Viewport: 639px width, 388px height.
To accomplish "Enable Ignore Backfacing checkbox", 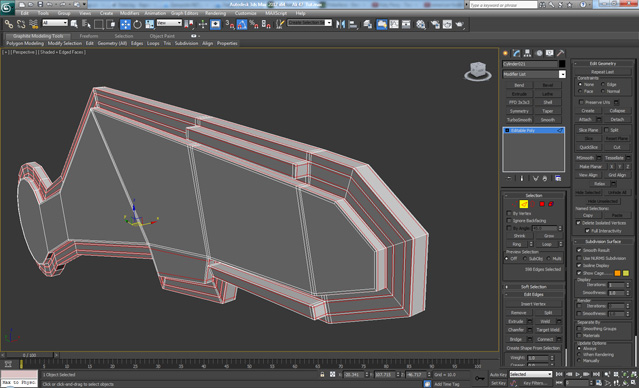I will (509, 221).
